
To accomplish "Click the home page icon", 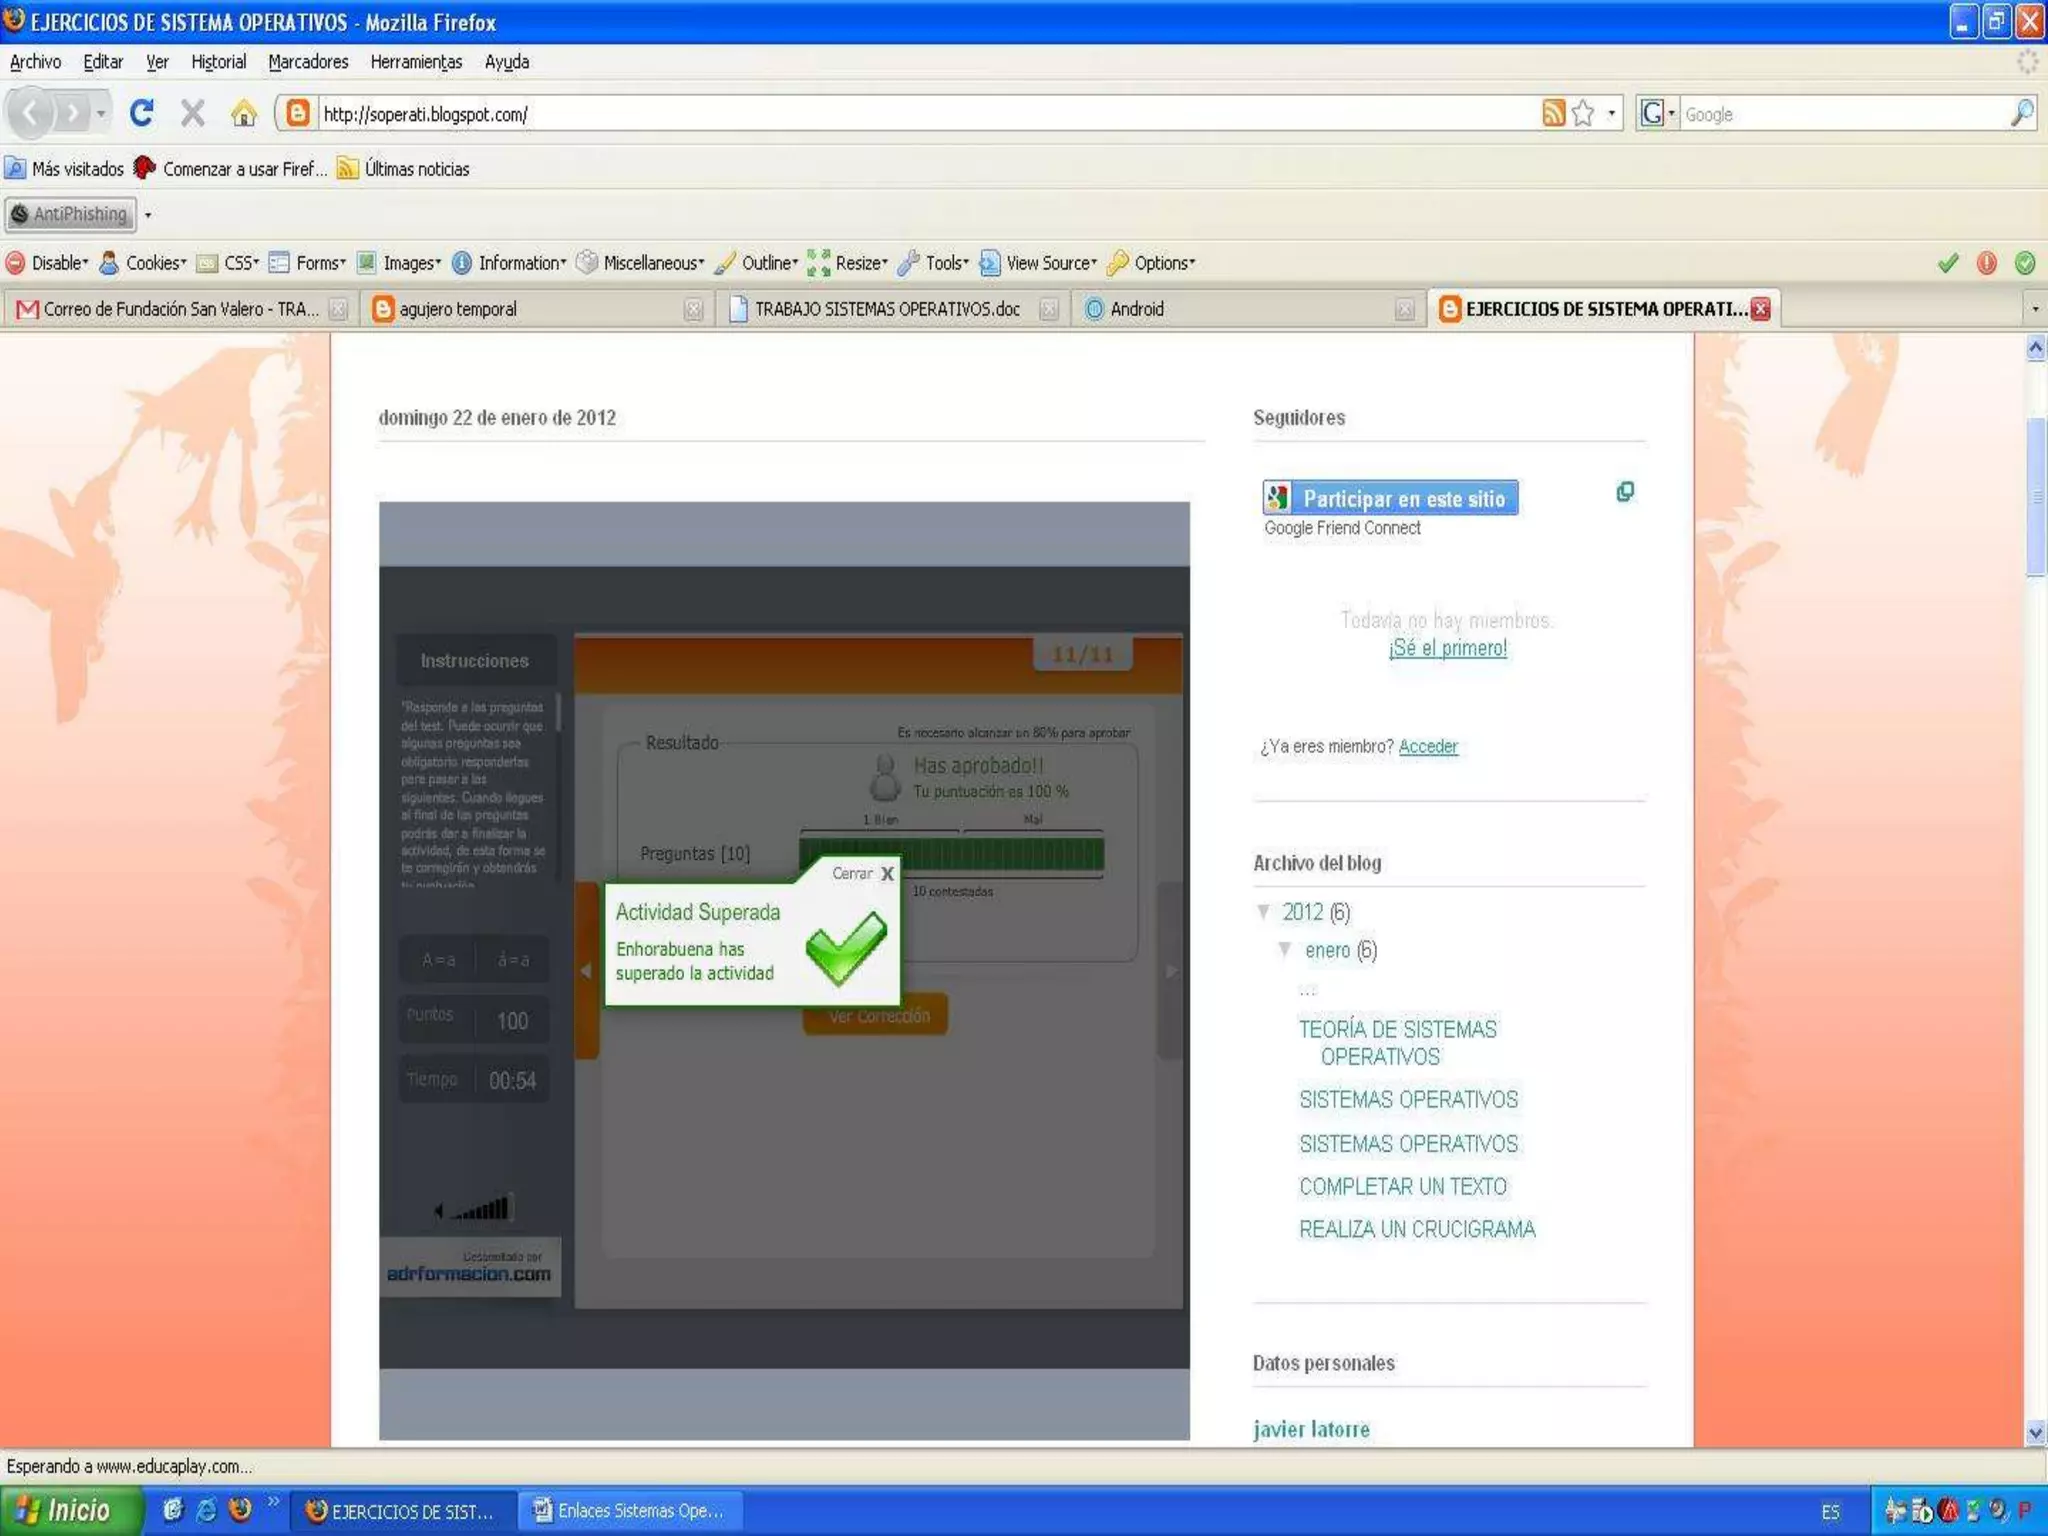I will click(x=243, y=113).
